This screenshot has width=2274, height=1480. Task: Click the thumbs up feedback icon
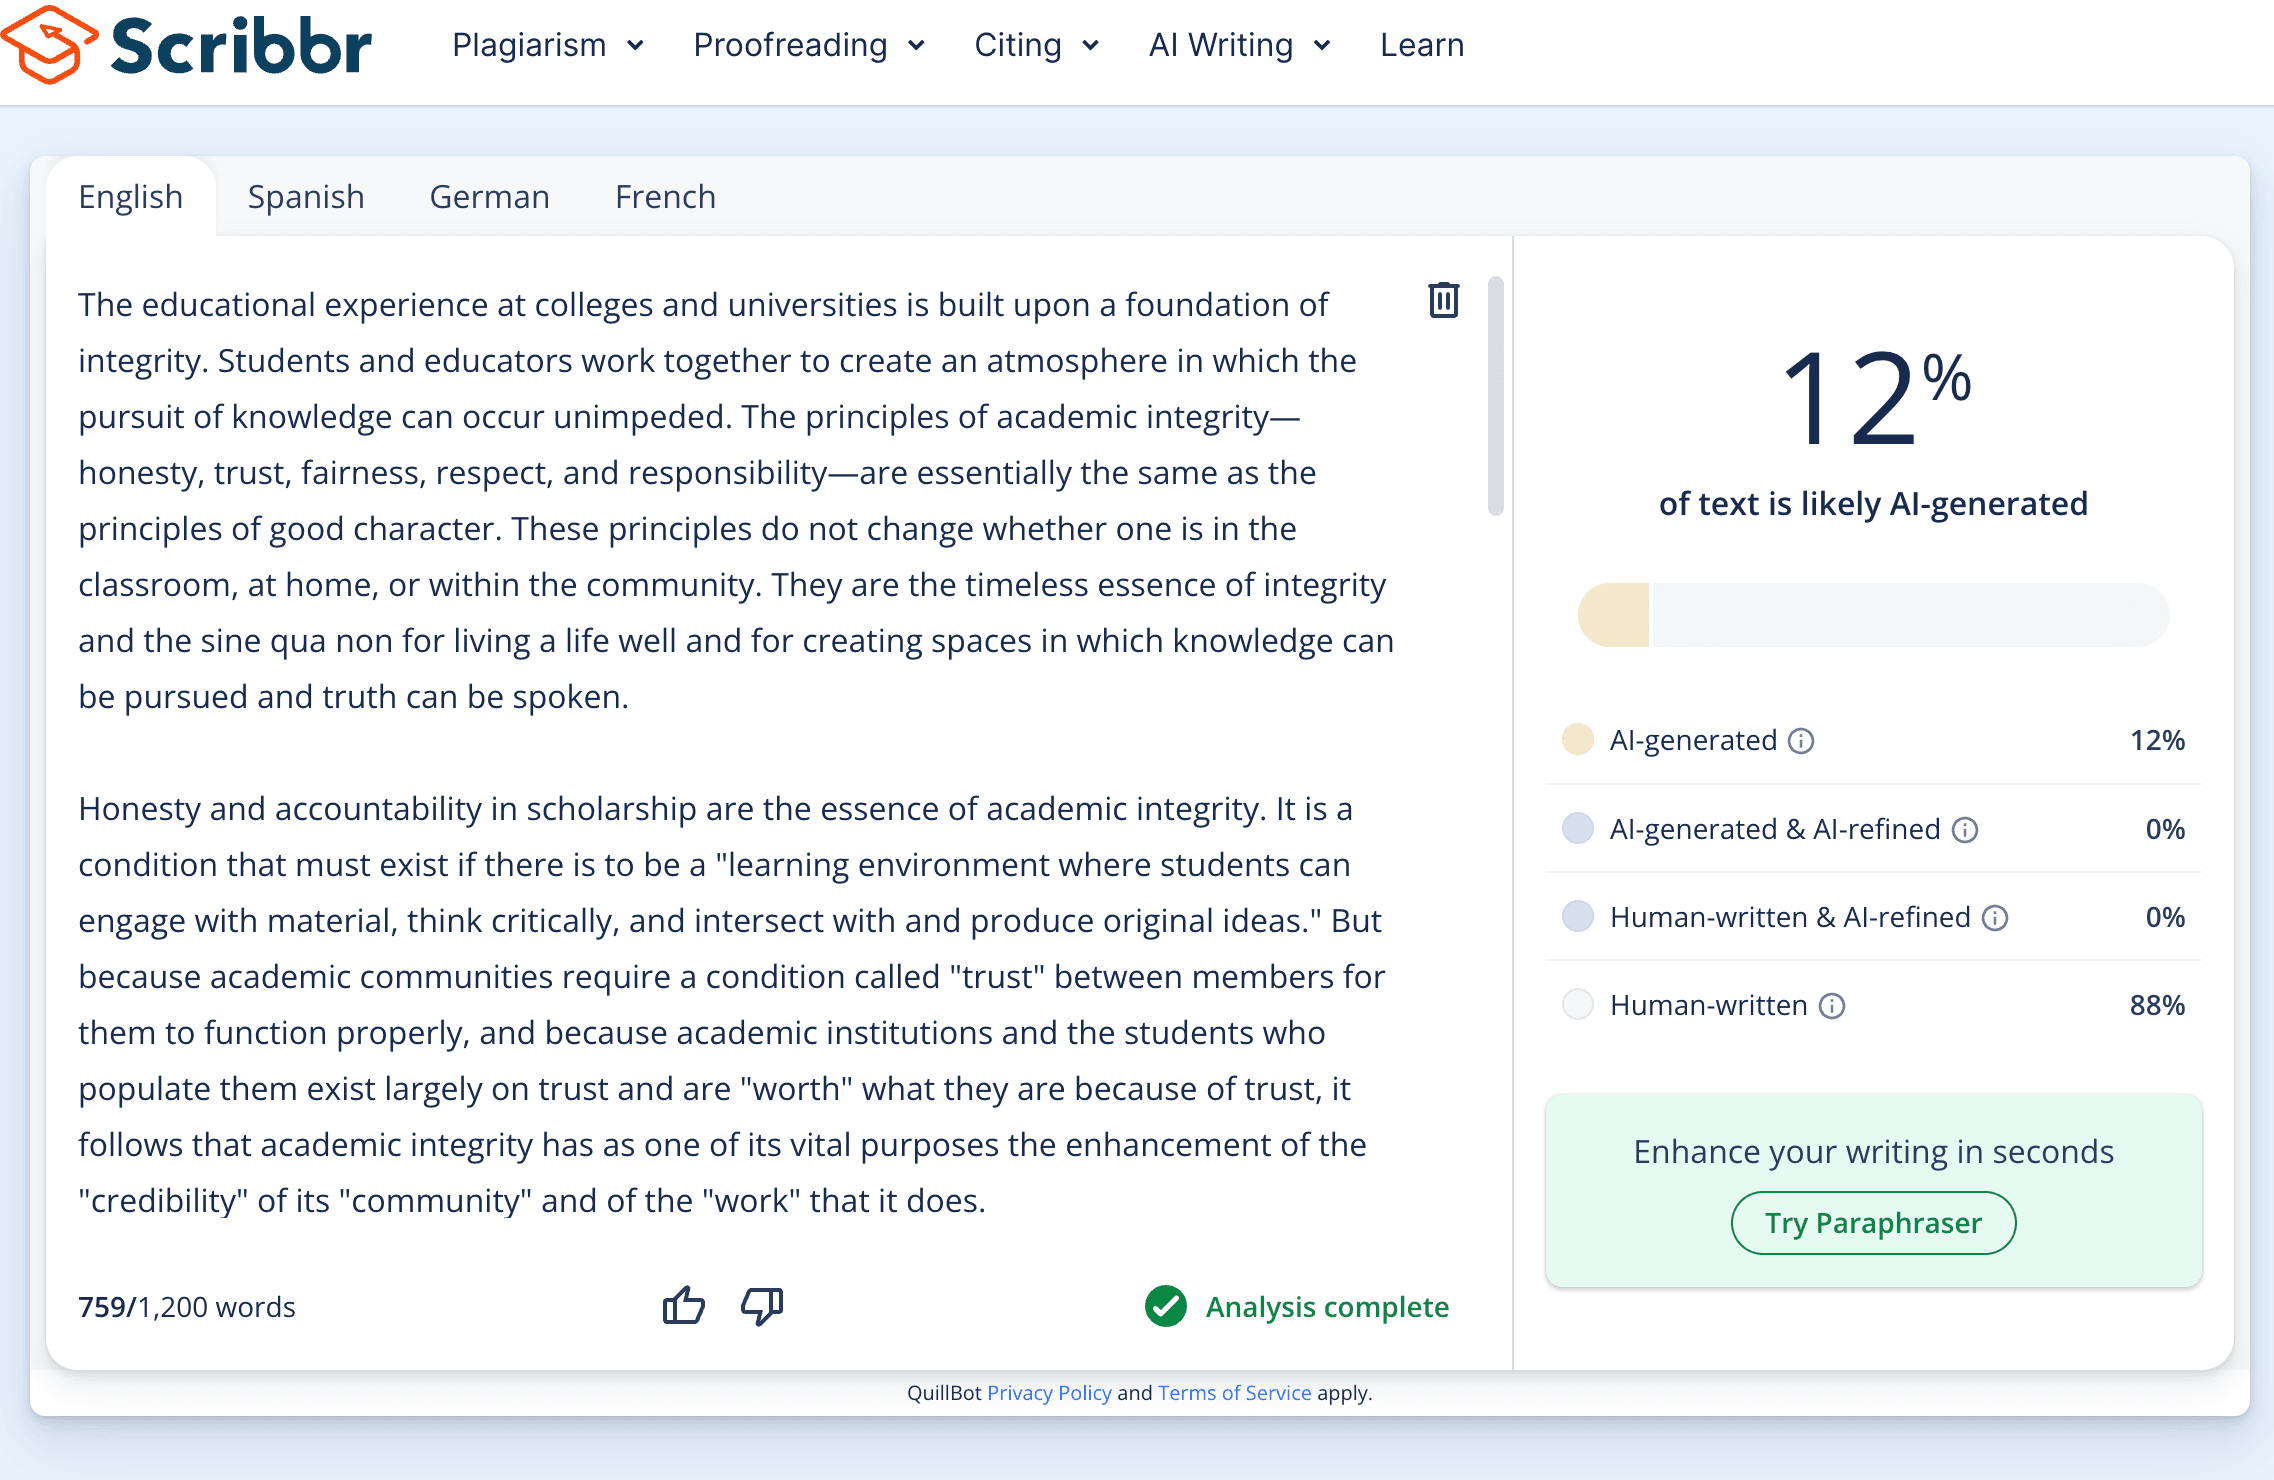(x=684, y=1306)
